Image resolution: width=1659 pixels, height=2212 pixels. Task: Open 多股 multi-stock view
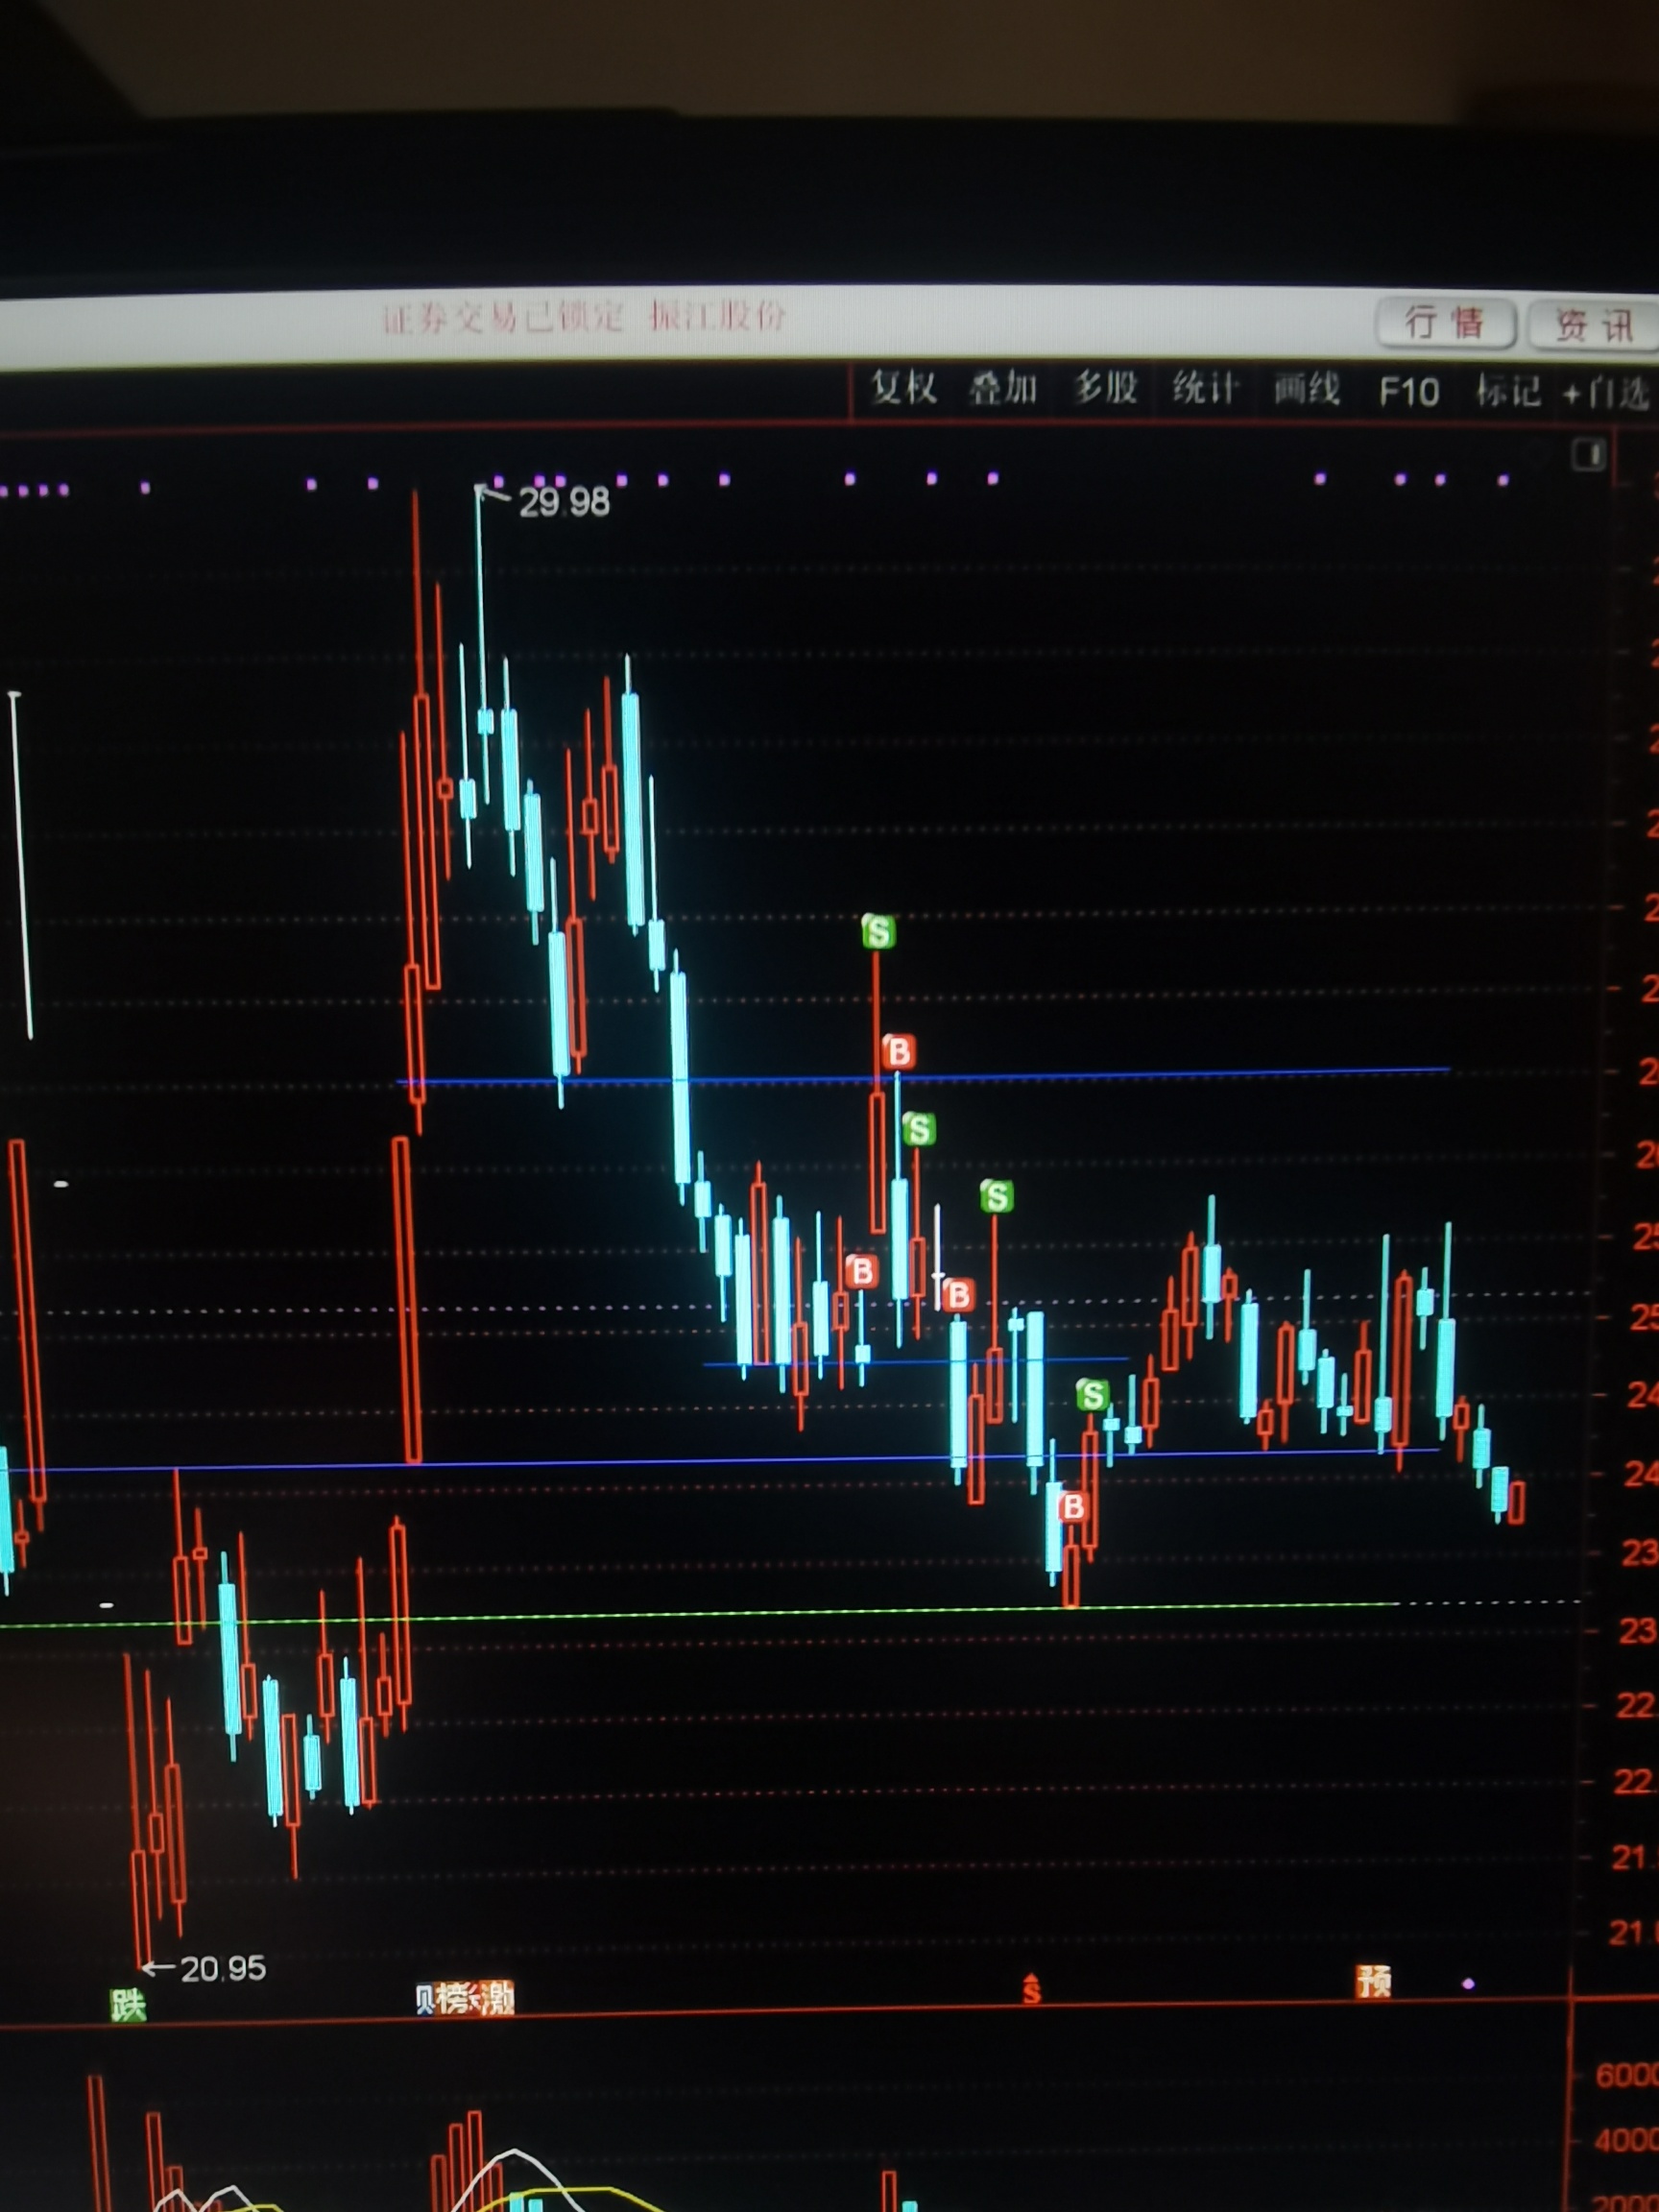click(1105, 388)
